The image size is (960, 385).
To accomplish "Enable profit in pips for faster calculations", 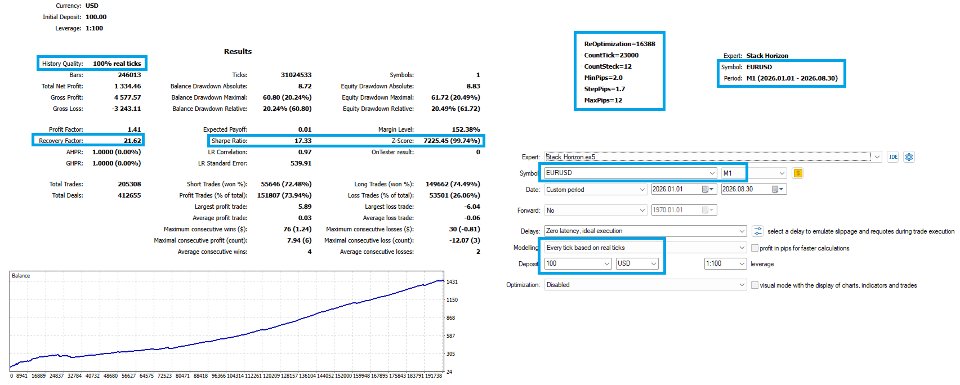I will tap(755, 248).
